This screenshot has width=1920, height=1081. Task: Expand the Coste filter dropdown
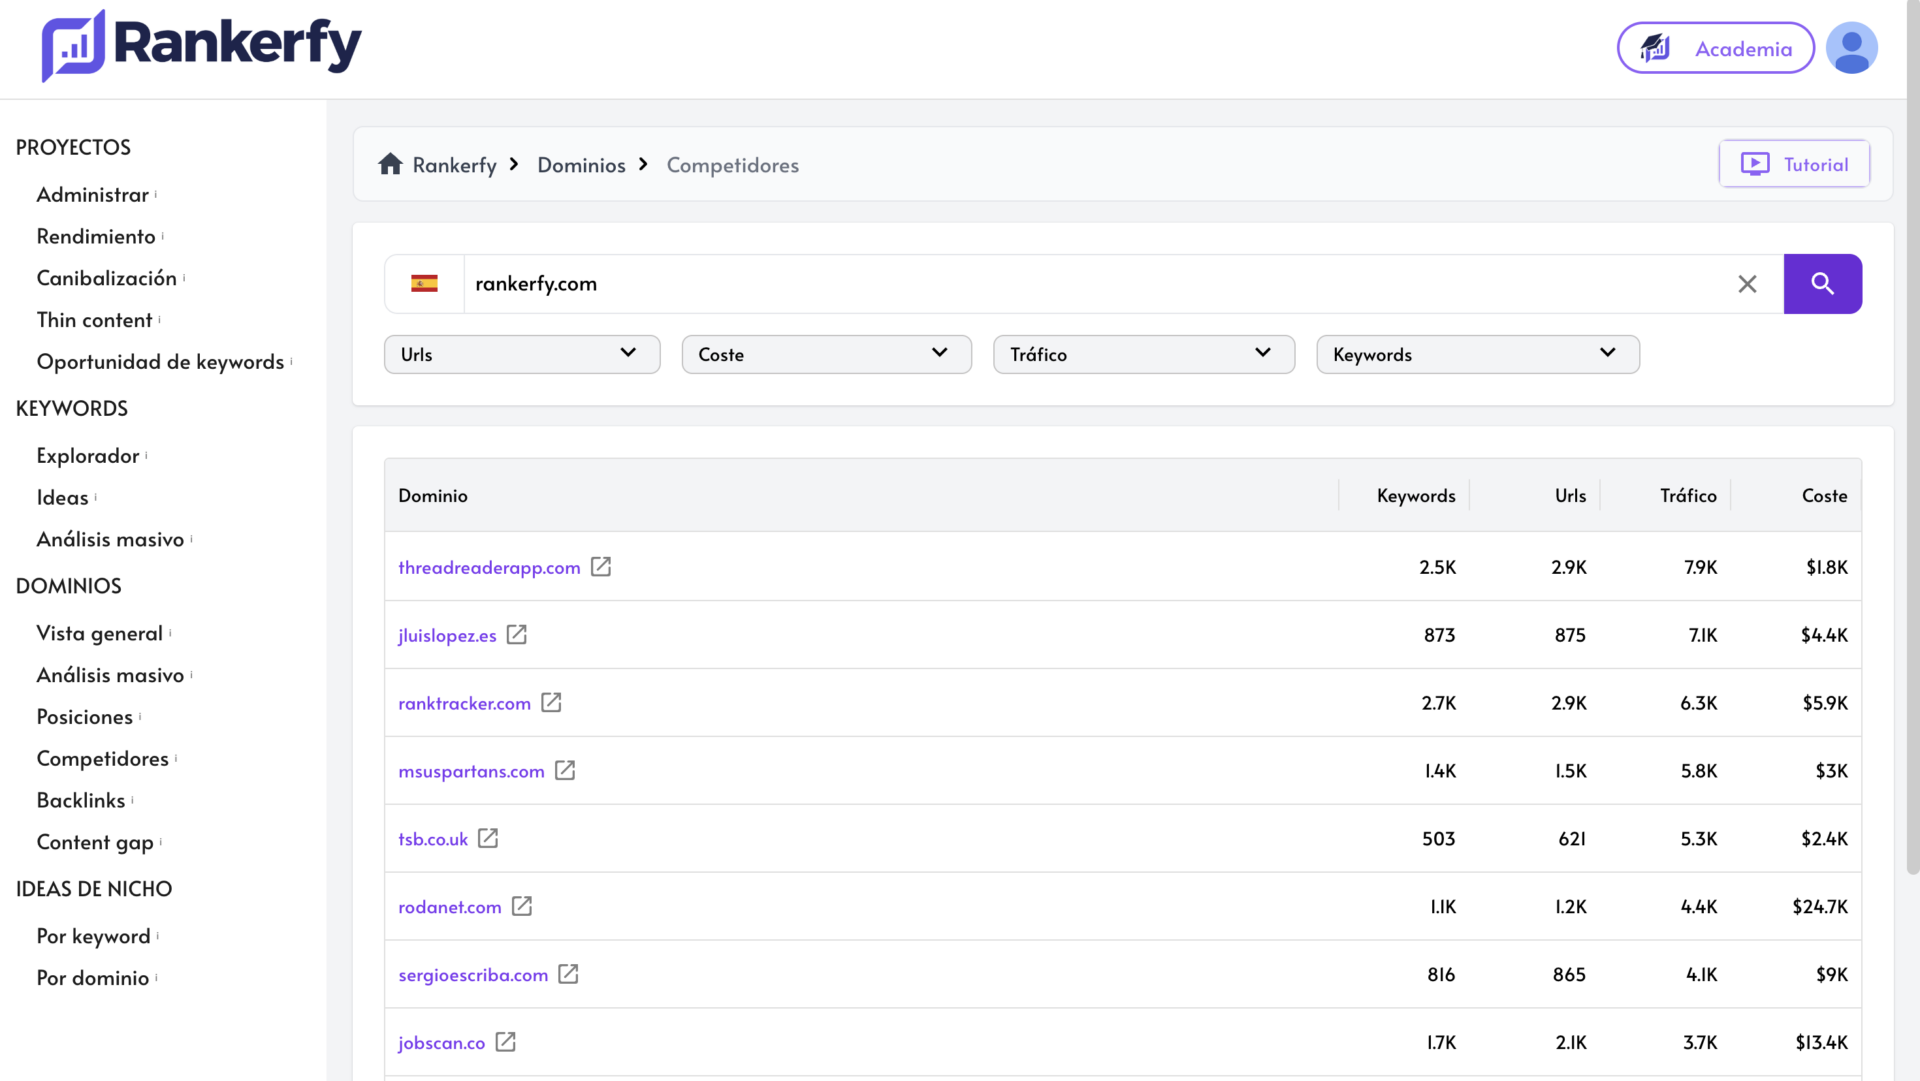pos(826,354)
